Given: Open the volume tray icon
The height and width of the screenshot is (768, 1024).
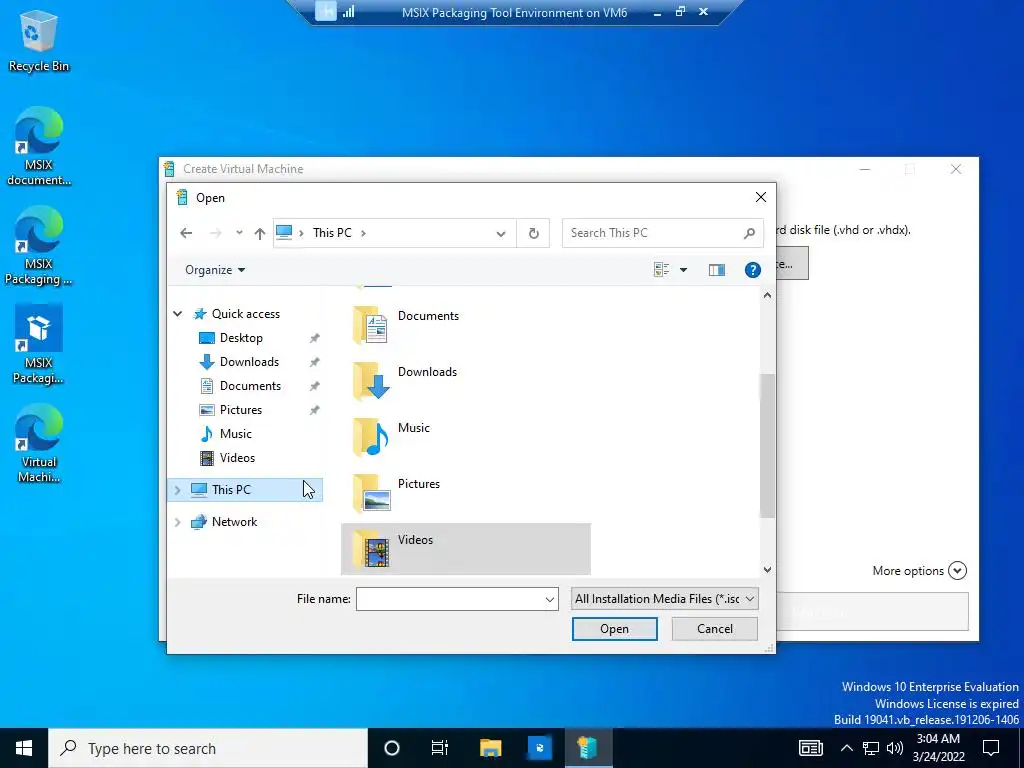Looking at the screenshot, I should click(x=895, y=748).
